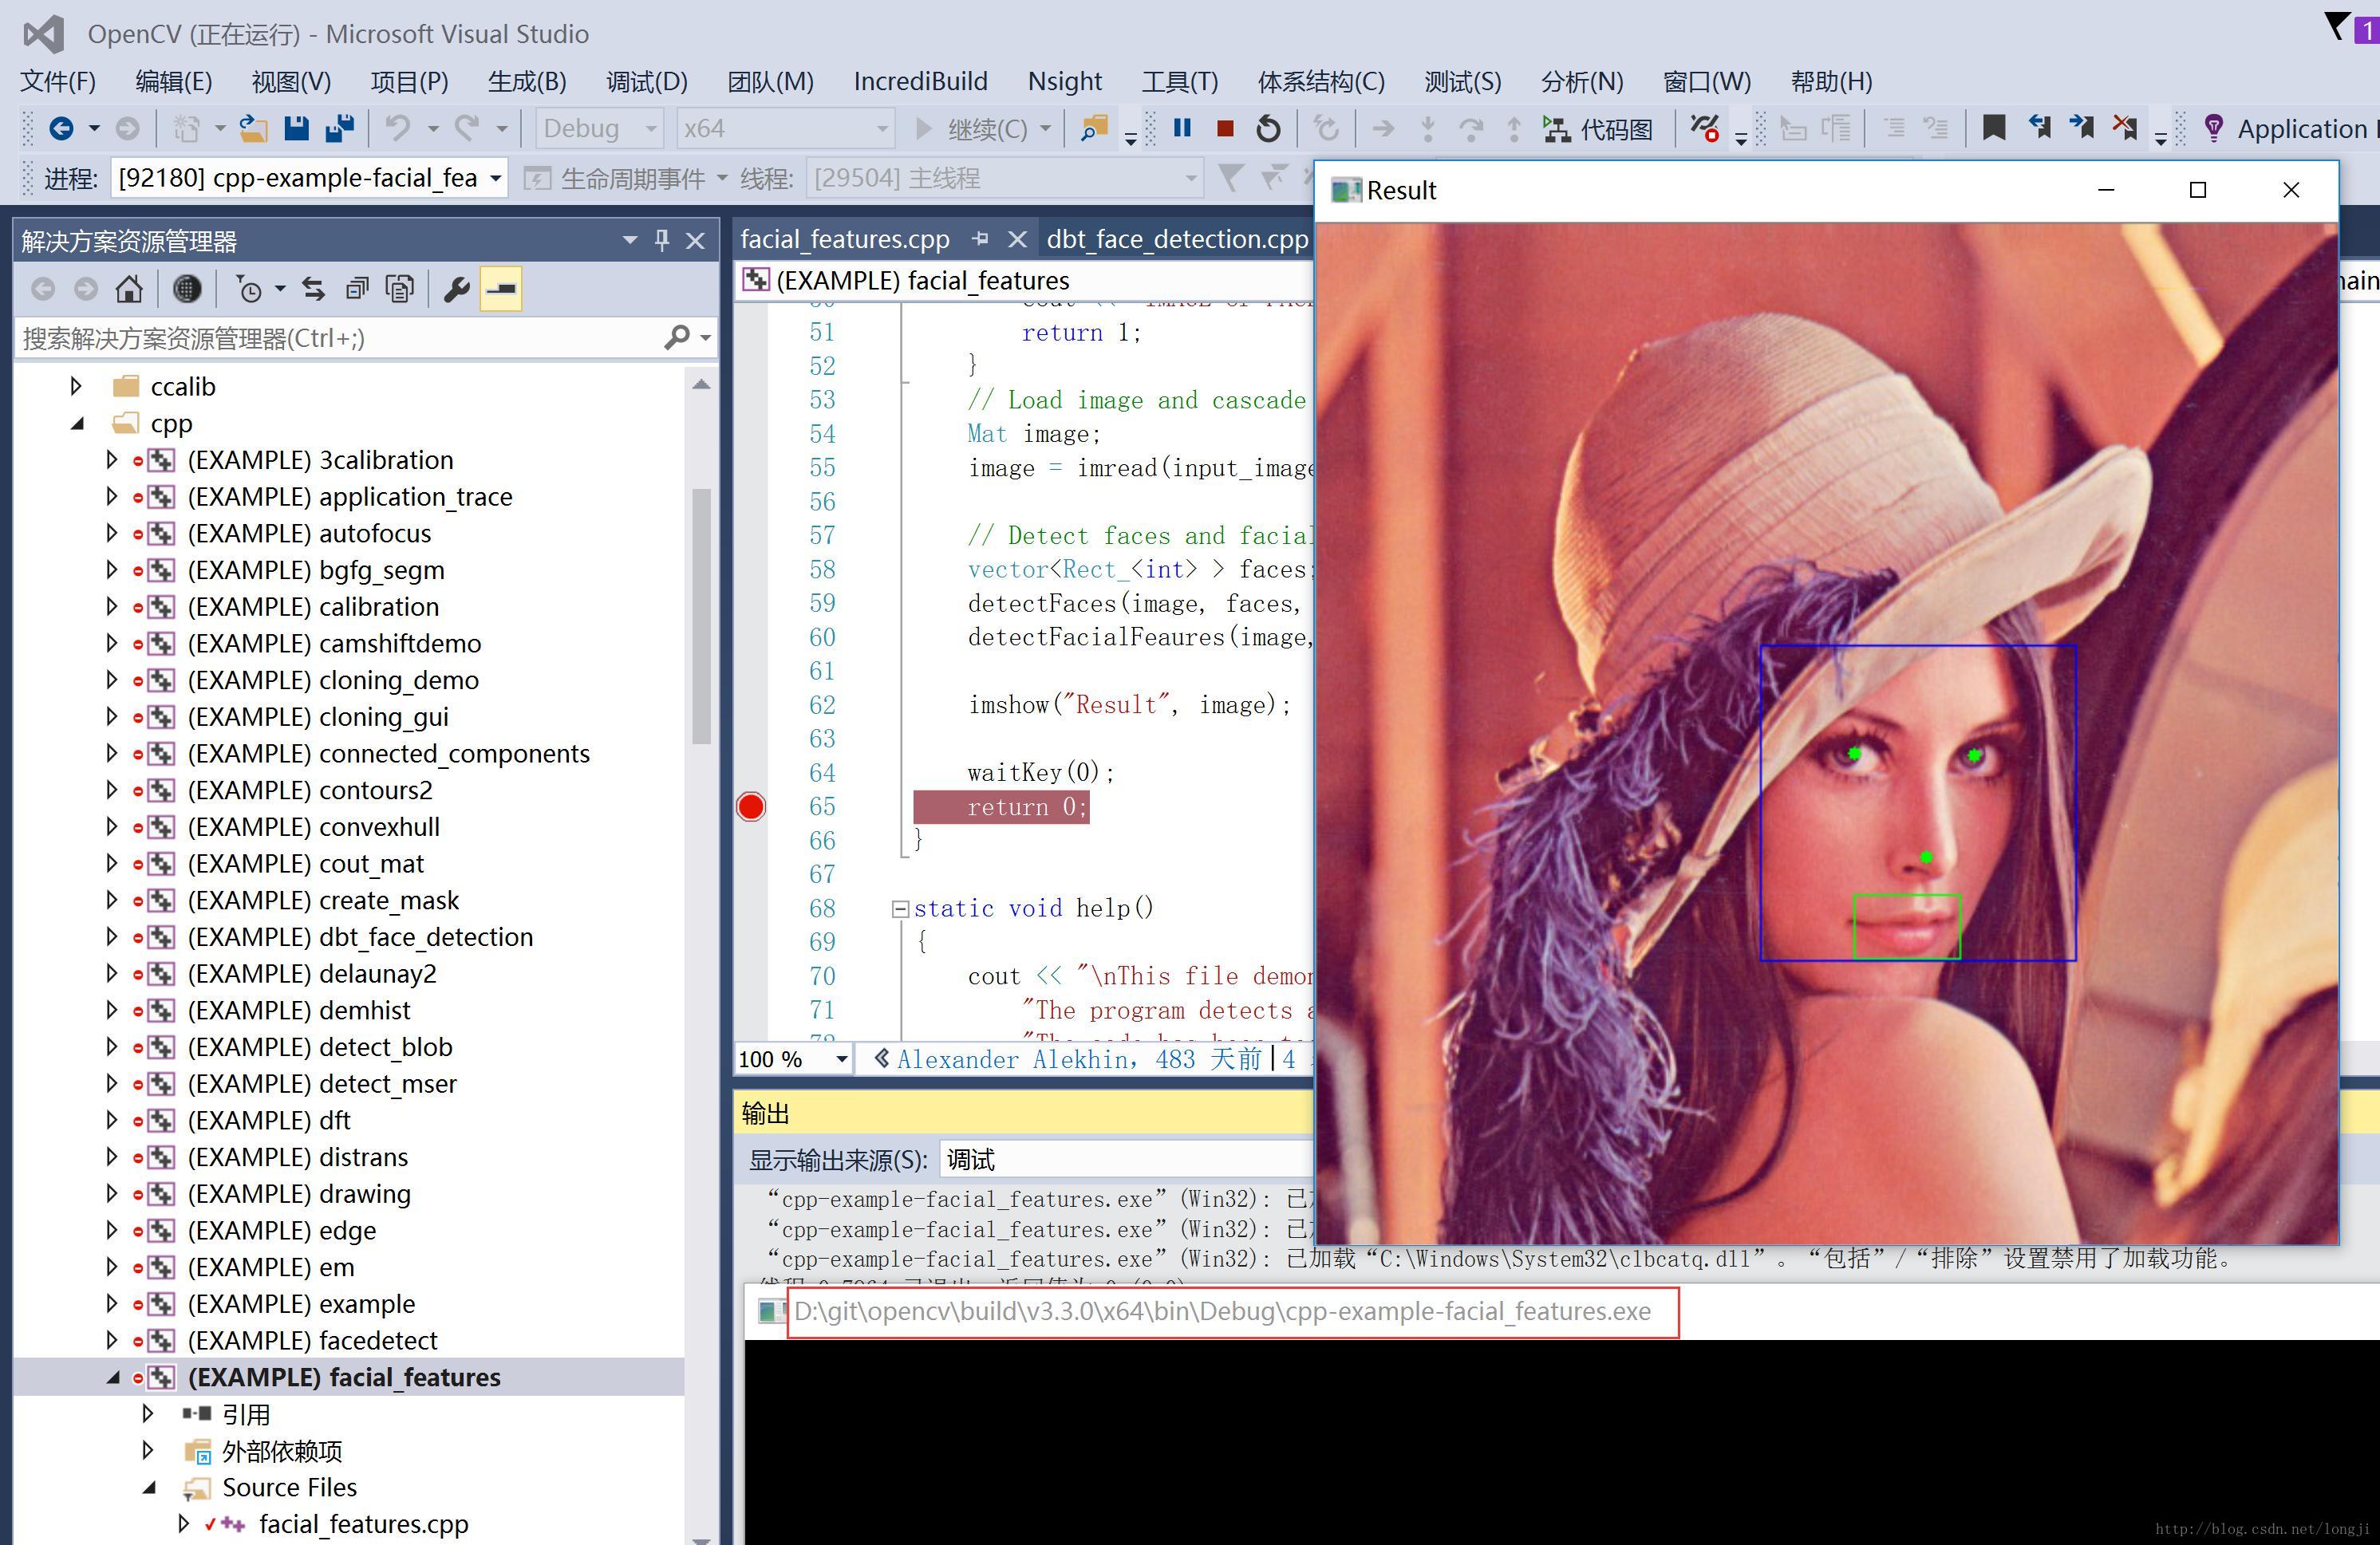The height and width of the screenshot is (1545, 2380).
Task: Click the Restart debugging icon
Action: [1268, 128]
